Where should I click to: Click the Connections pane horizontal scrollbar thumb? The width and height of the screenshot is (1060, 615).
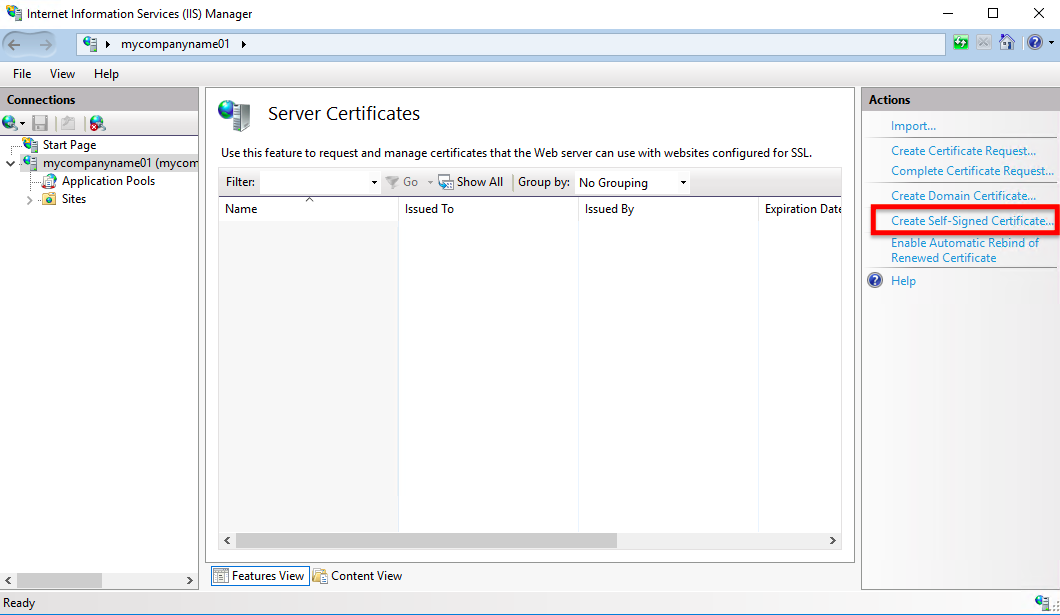(x=59, y=581)
